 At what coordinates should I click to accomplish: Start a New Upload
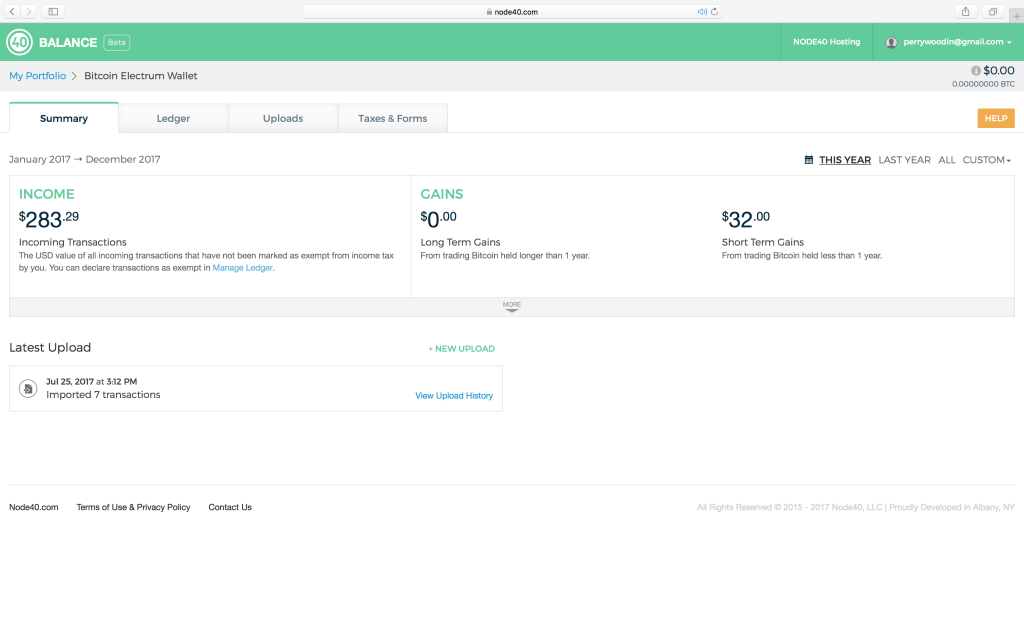pyautogui.click(x=461, y=349)
